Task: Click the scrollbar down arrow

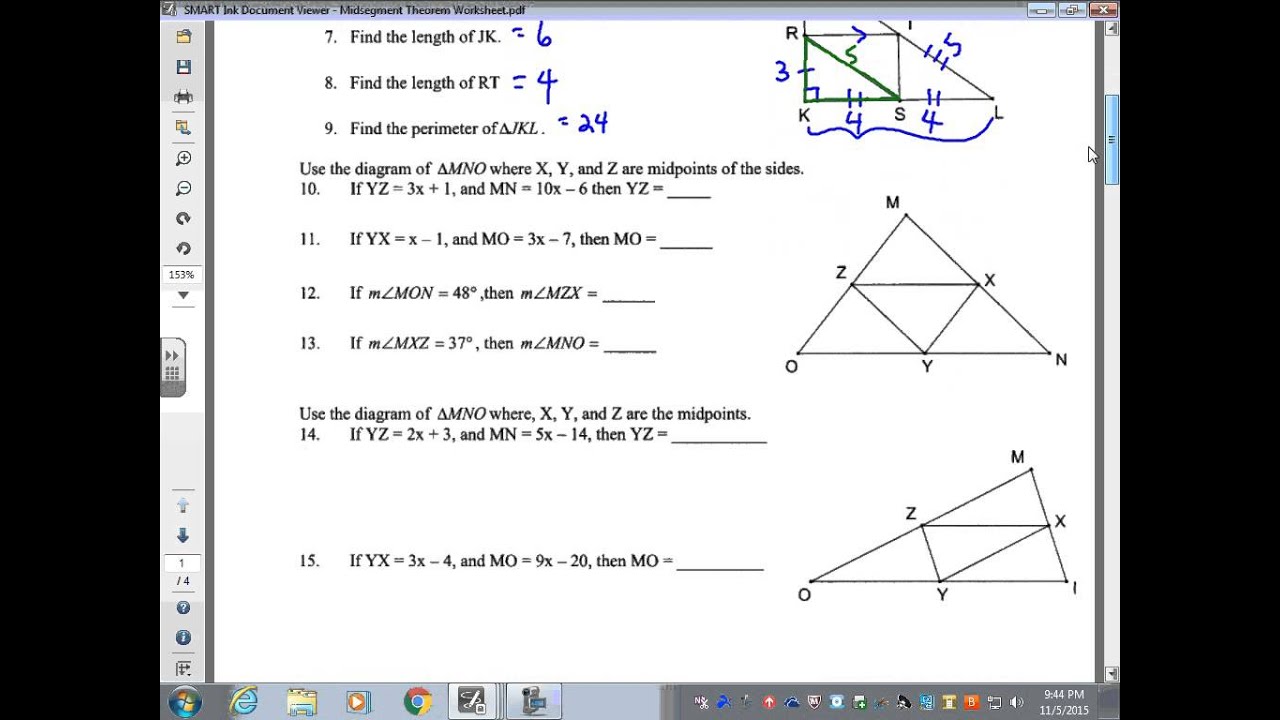Action: coord(1111,674)
